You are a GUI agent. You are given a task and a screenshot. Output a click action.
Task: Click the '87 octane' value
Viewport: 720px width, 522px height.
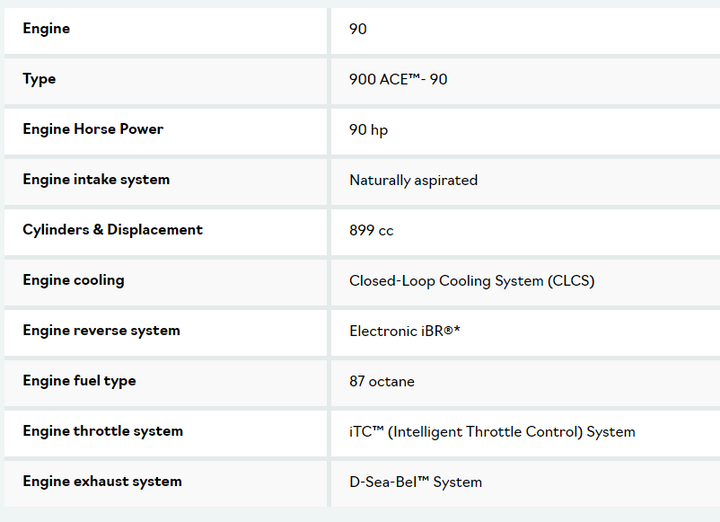[381, 381]
